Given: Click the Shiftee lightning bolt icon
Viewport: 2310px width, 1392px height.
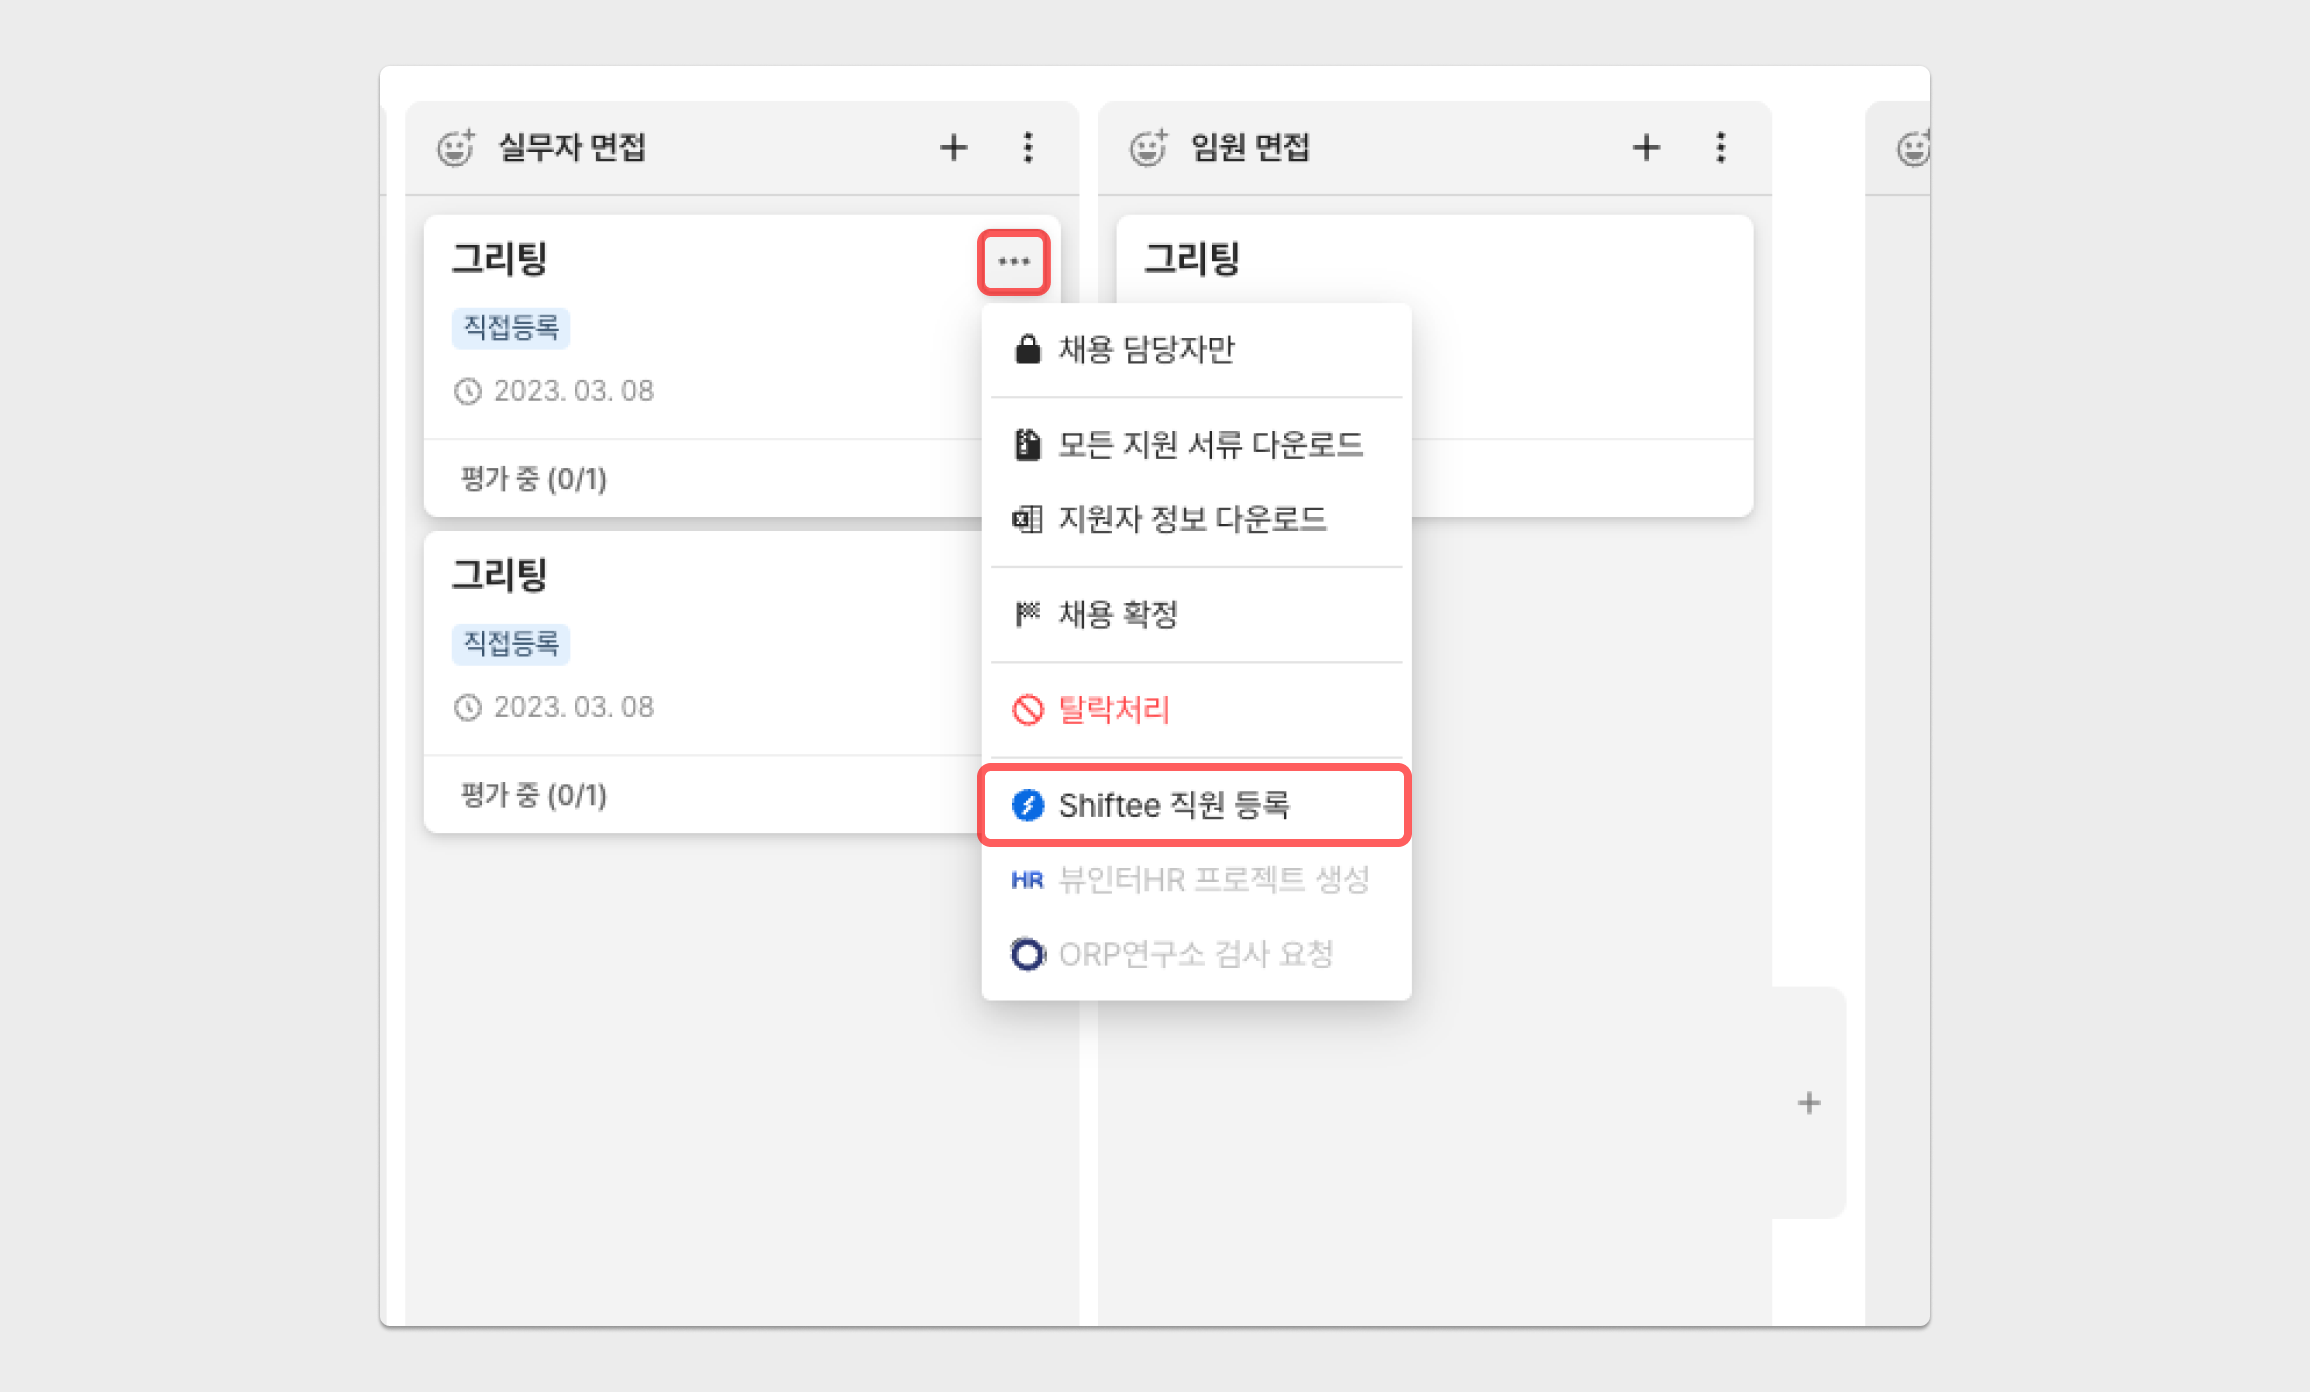Looking at the screenshot, I should click(x=1028, y=805).
